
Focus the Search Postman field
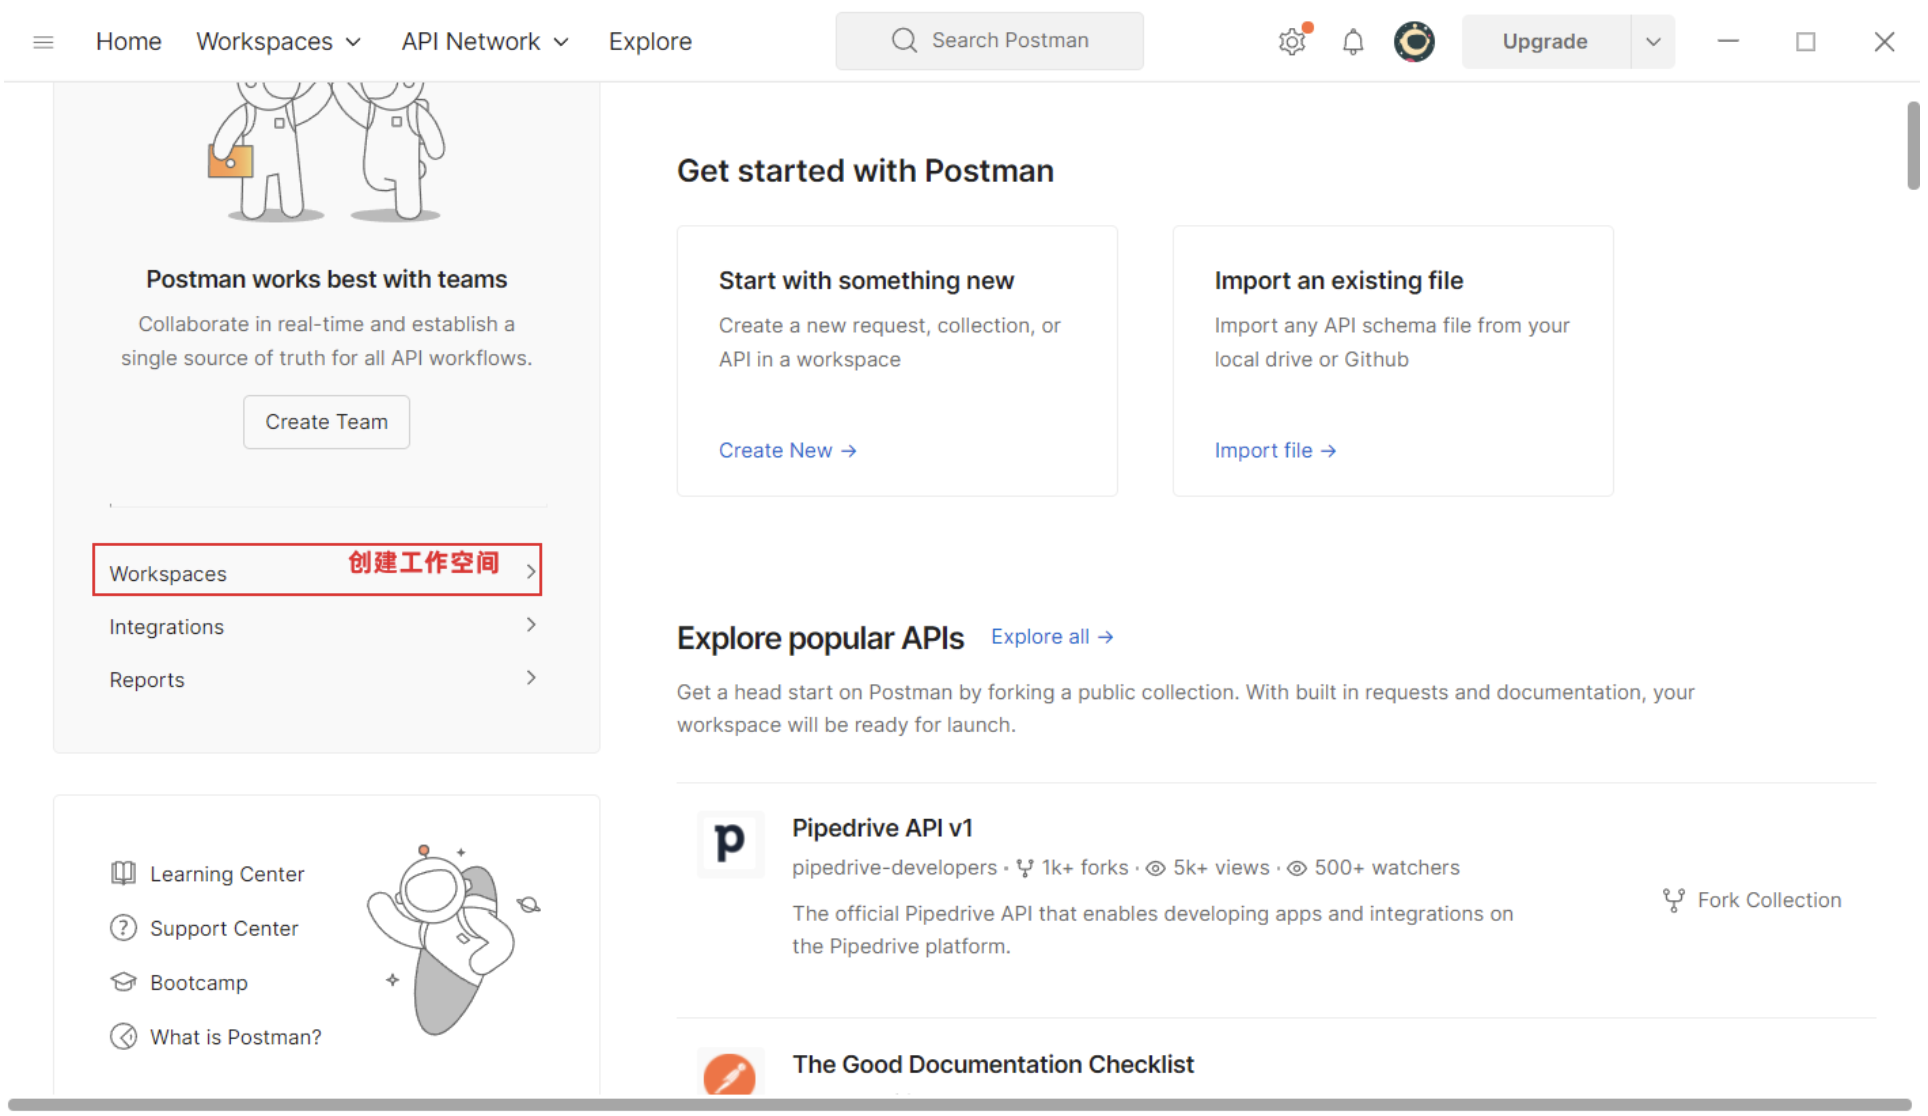pos(989,41)
